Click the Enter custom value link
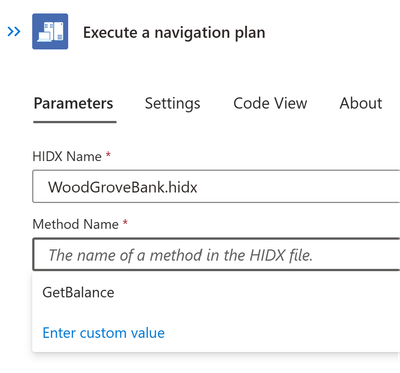400x373 pixels. coord(104,333)
